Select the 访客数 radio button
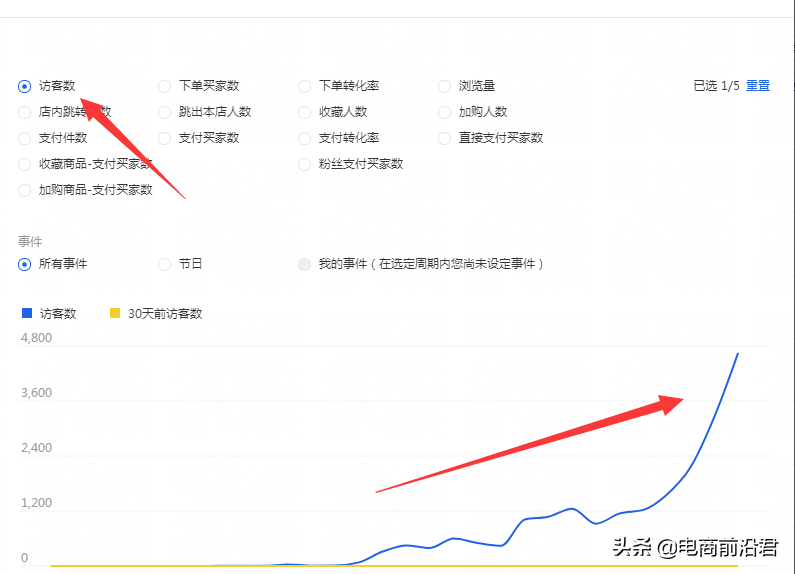The image size is (795, 574). (x=24, y=86)
